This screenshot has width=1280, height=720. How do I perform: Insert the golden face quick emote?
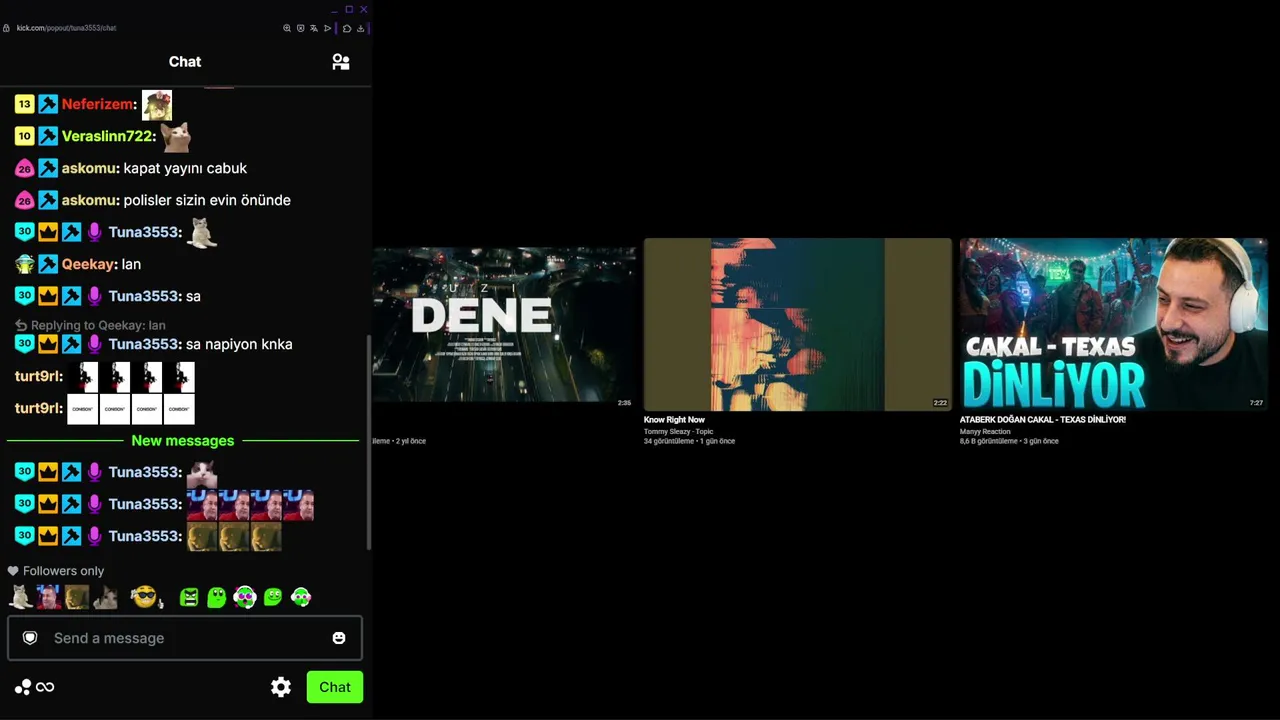click(77, 597)
